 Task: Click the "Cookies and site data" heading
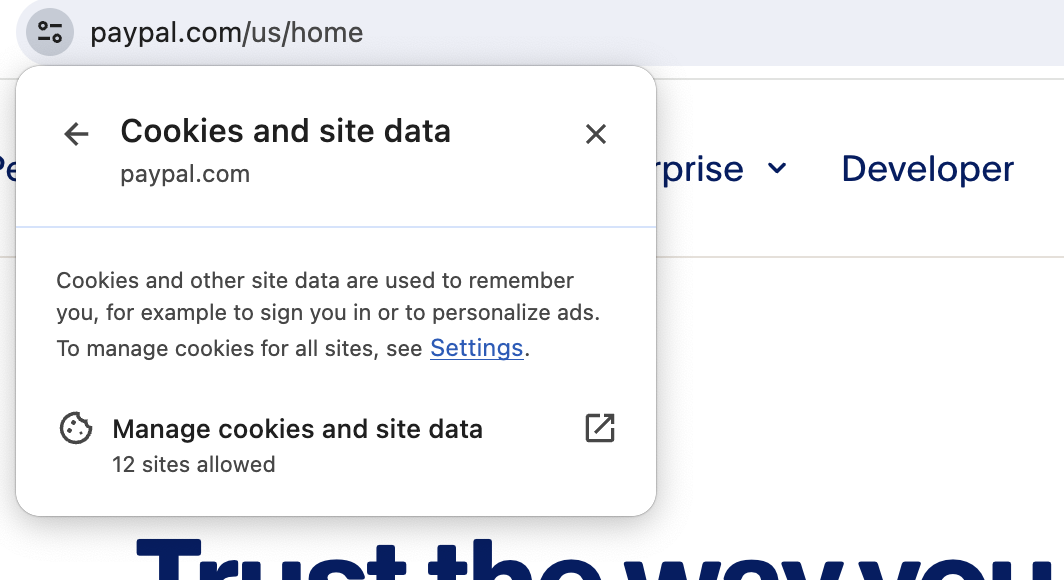coord(285,131)
